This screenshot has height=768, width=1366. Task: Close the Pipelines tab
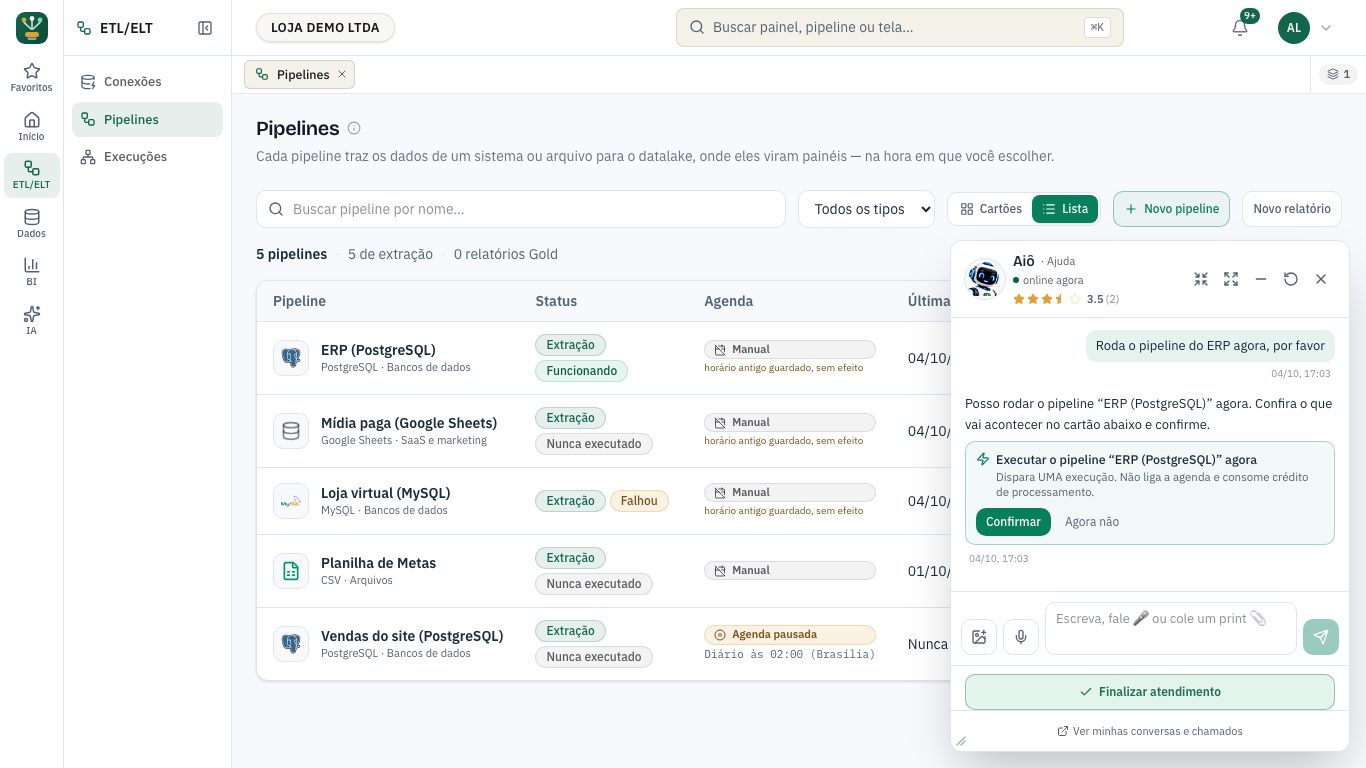coord(342,74)
